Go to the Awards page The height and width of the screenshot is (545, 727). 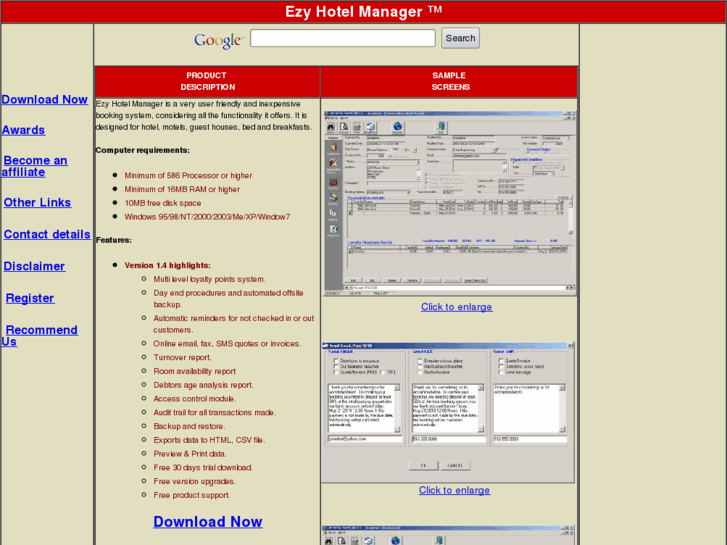(x=23, y=130)
